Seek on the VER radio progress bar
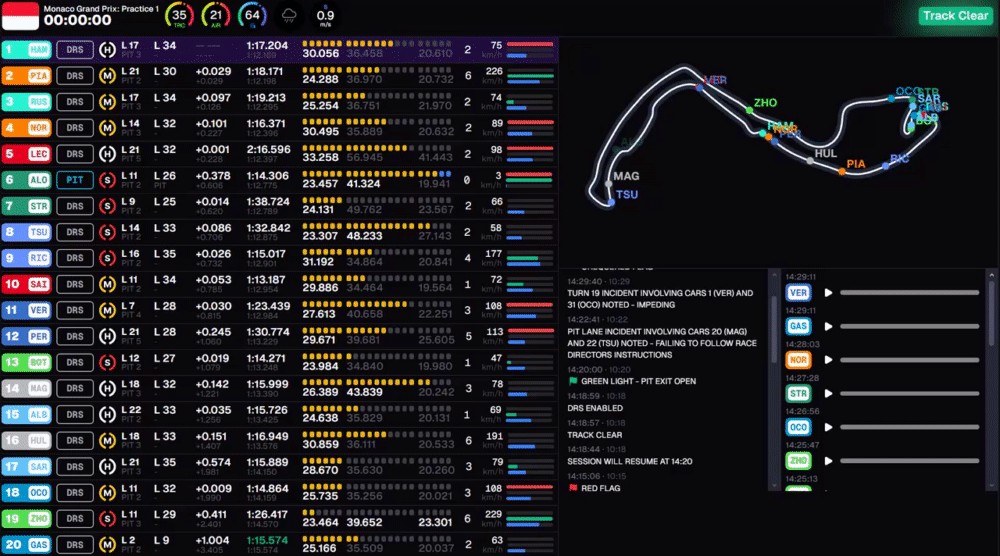This screenshot has width=1000, height=556. (909, 293)
